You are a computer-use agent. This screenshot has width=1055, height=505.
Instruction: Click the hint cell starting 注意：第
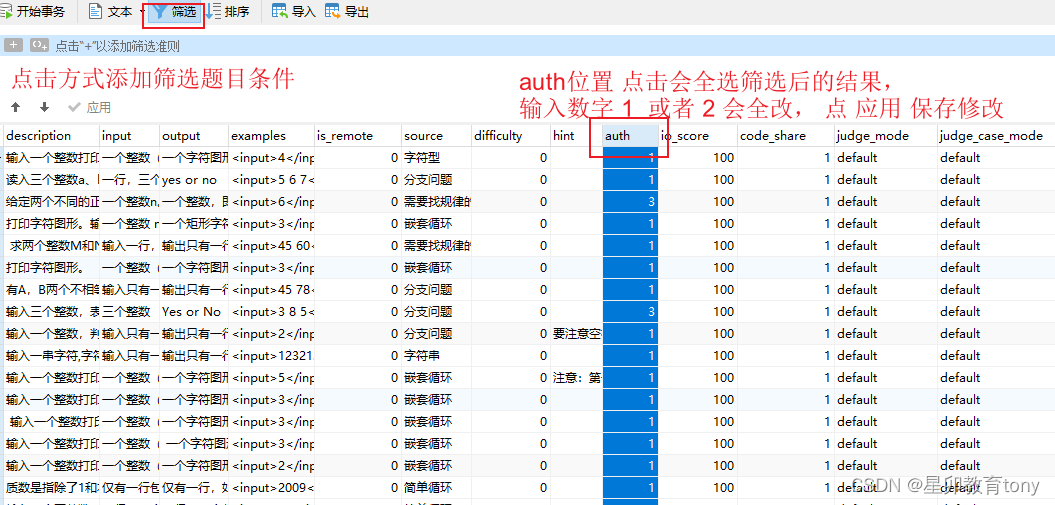pos(576,377)
